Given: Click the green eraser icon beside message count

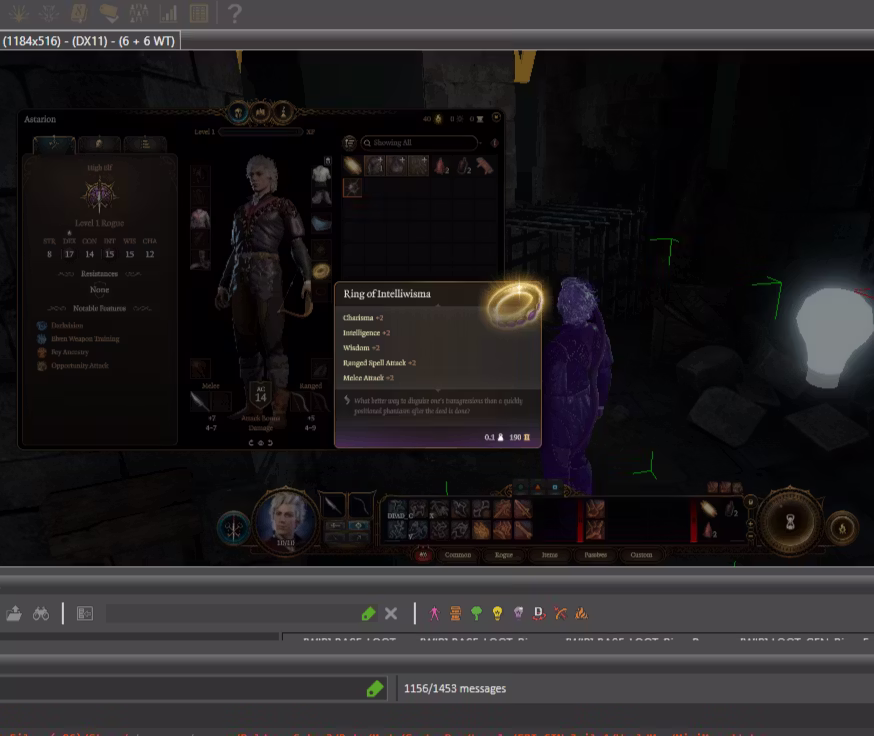Looking at the screenshot, I should 375,688.
